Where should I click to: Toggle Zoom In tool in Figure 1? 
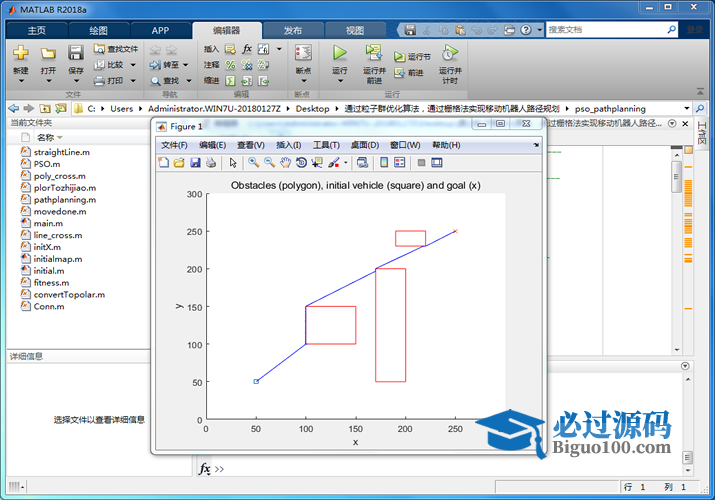point(254,162)
